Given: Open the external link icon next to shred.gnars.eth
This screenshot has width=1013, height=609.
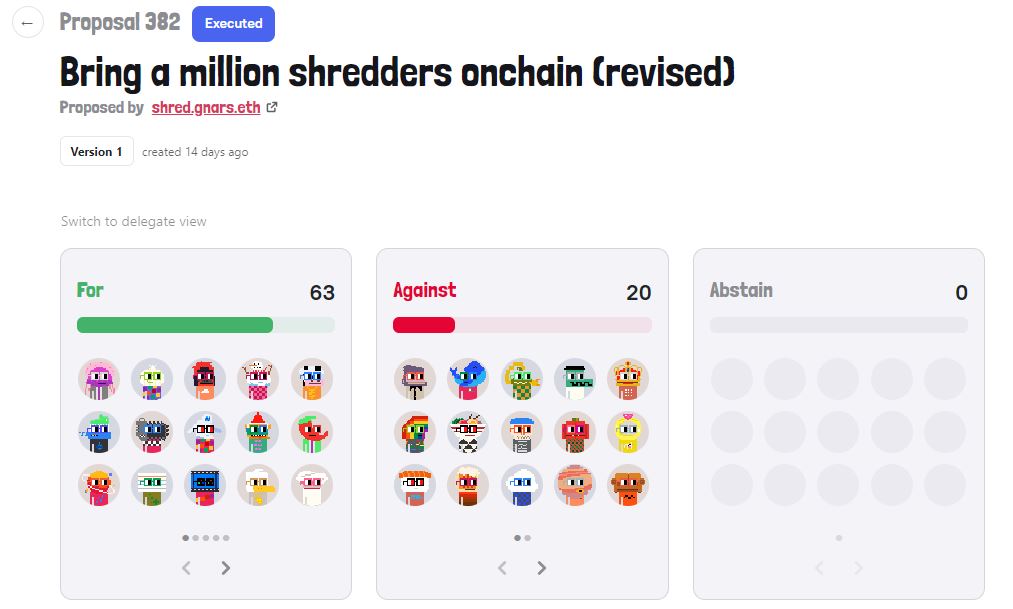Looking at the screenshot, I should click(x=272, y=107).
